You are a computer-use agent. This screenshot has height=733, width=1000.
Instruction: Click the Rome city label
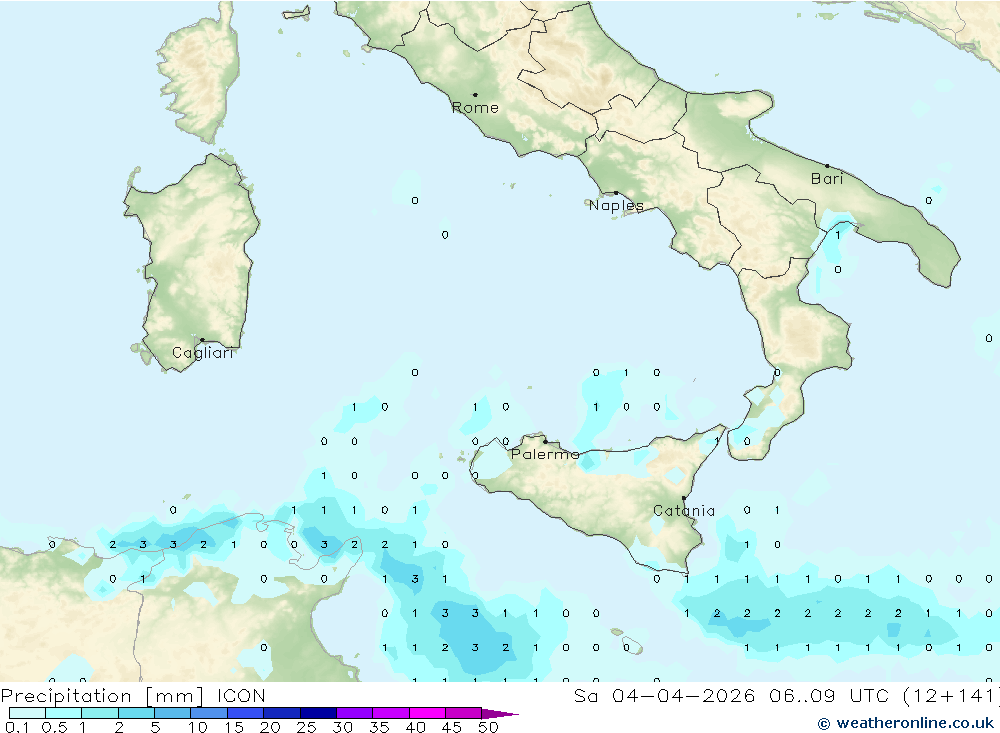475,108
